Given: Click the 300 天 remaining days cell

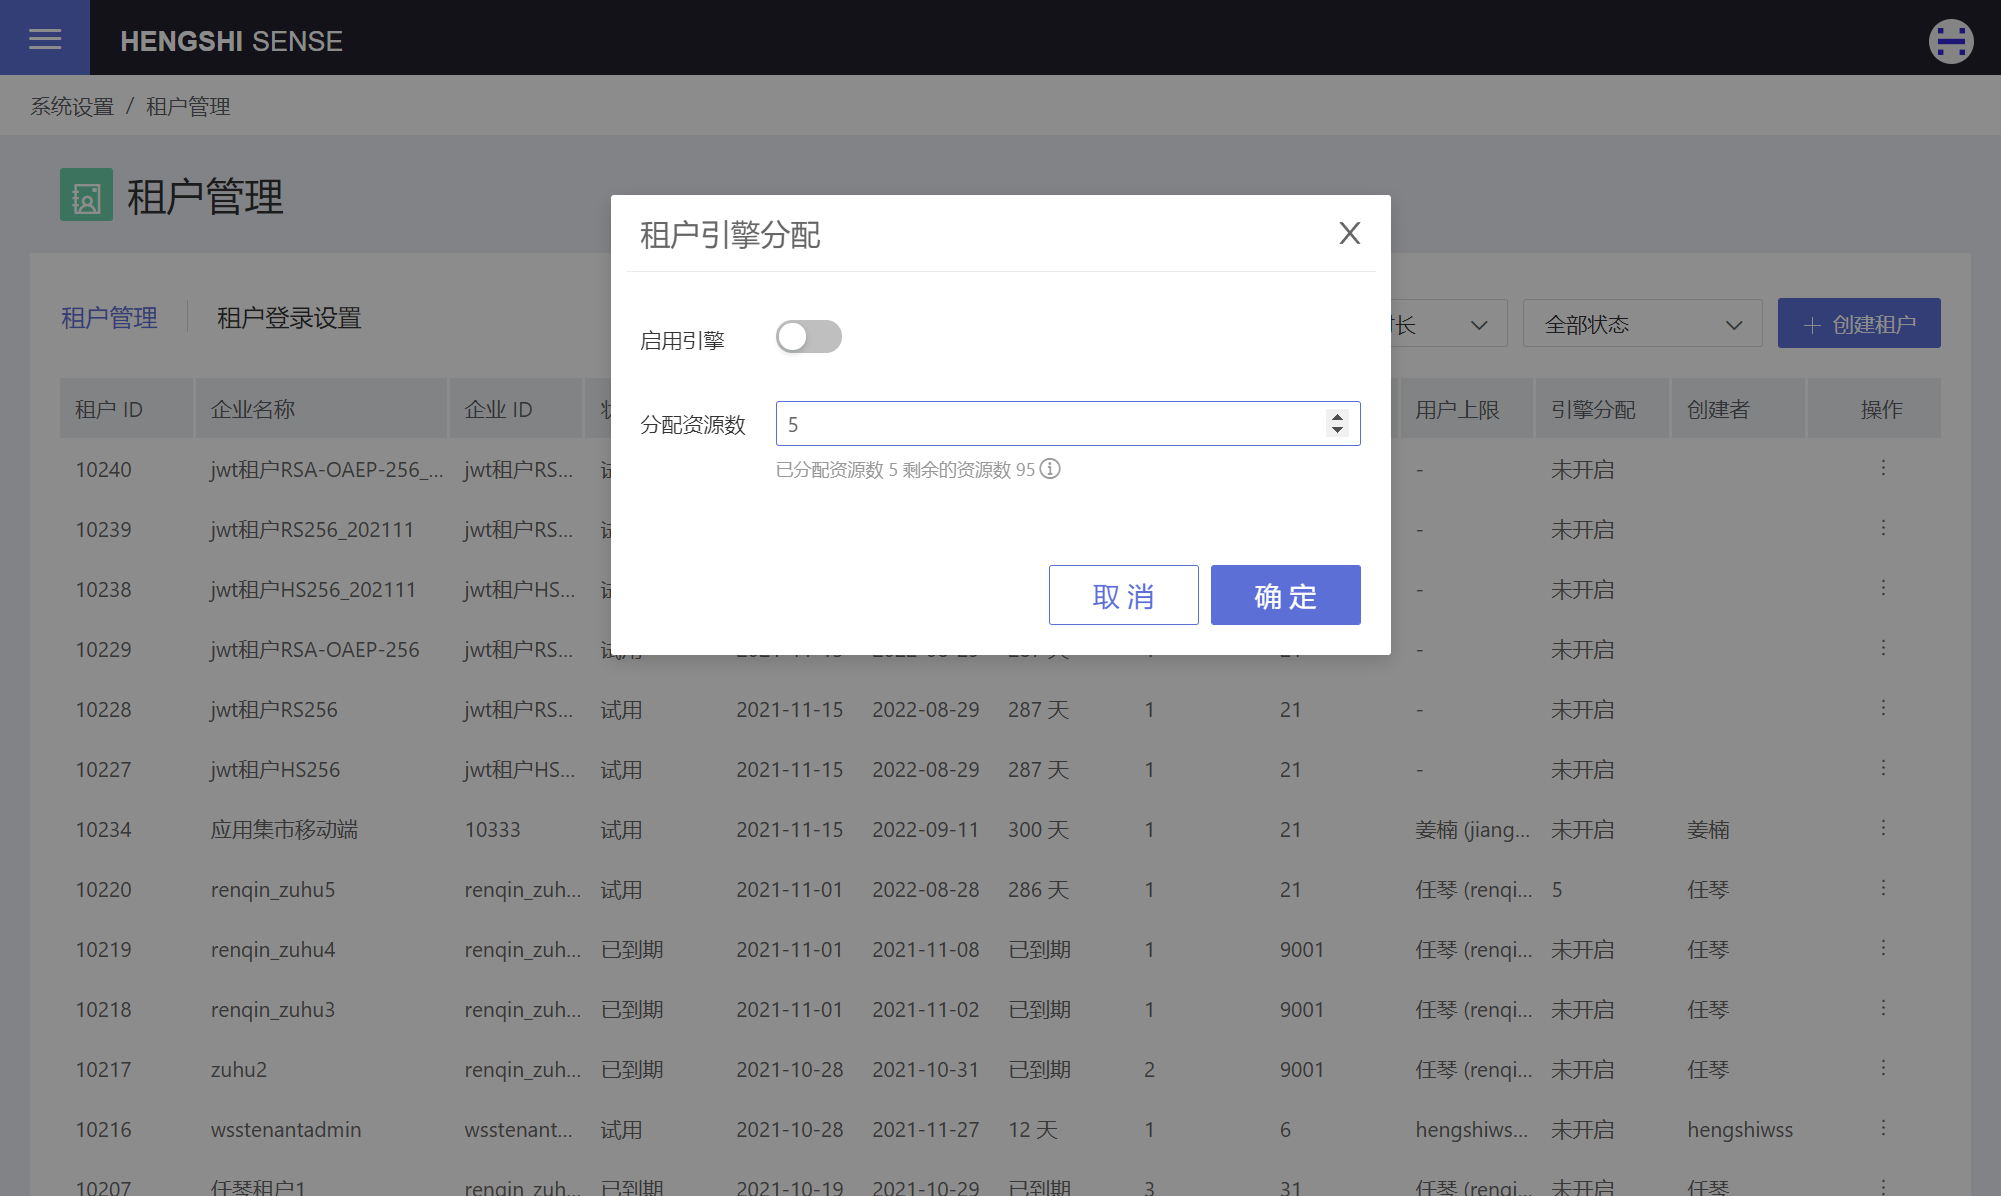Looking at the screenshot, I should [1039, 829].
